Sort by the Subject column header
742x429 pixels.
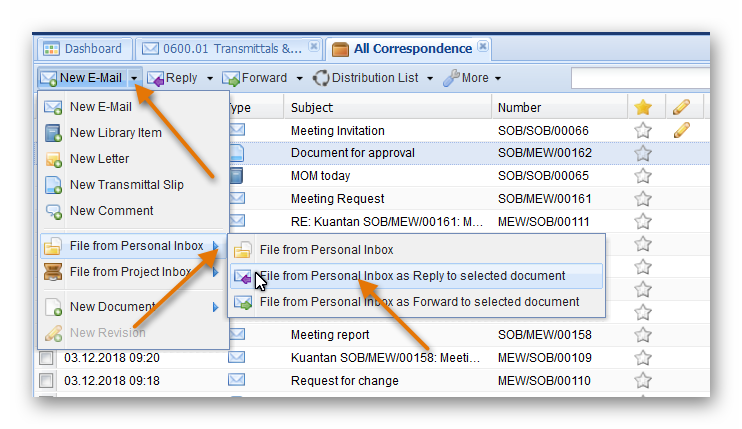pos(312,107)
